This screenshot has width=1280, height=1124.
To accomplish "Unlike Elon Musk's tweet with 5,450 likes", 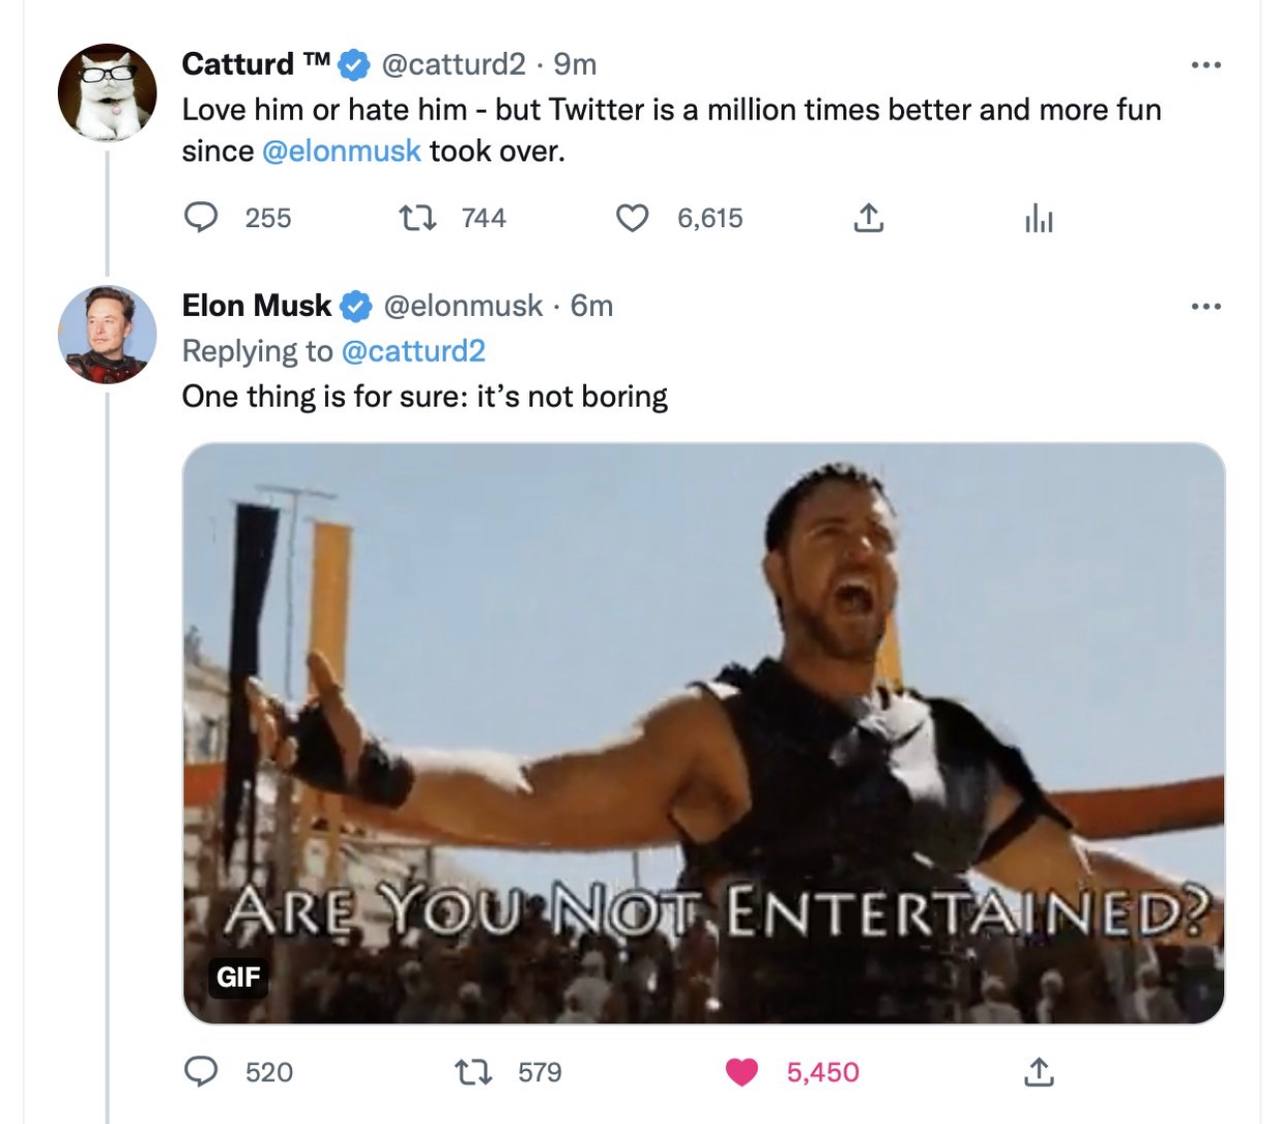I will point(741,1072).
